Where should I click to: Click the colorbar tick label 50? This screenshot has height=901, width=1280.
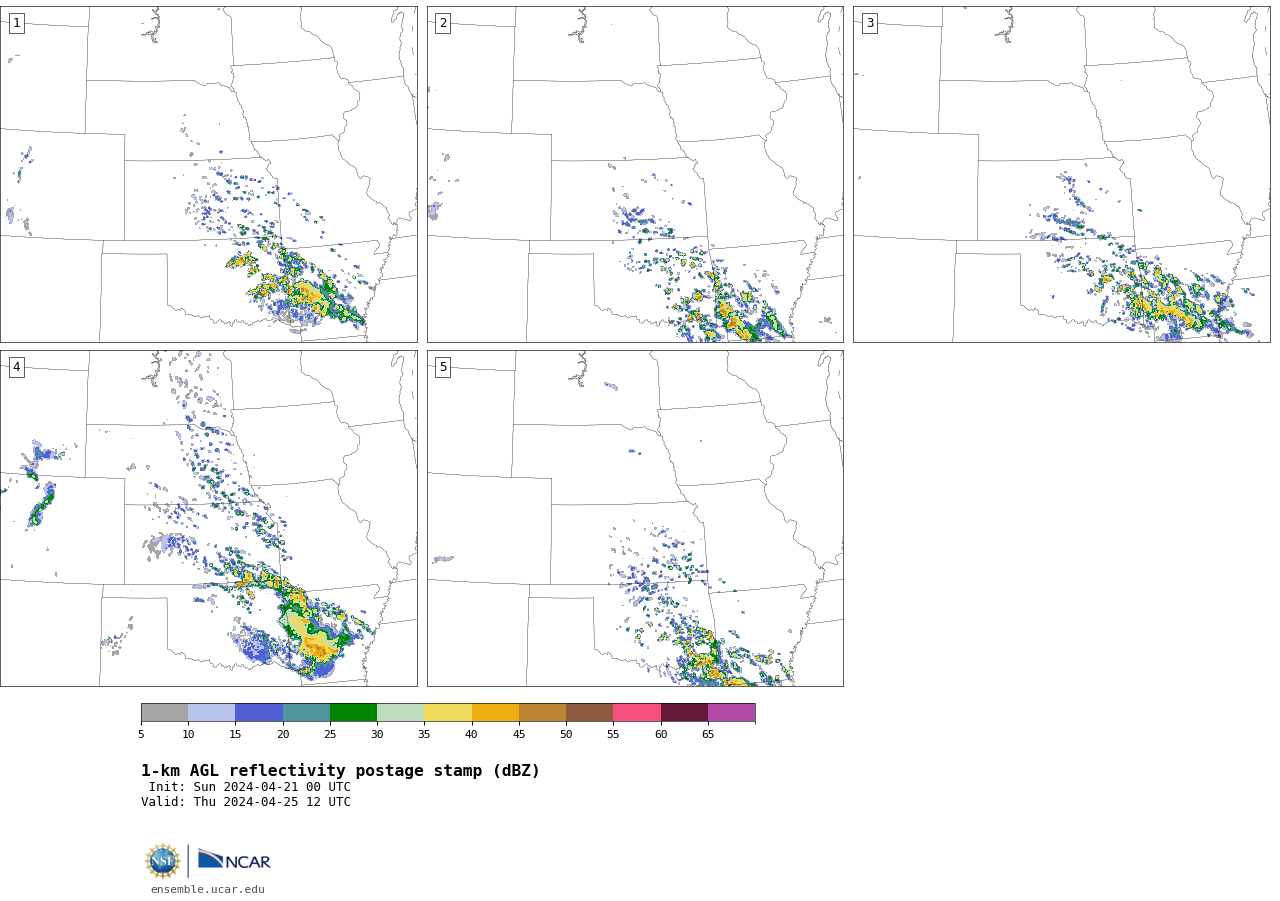pyautogui.click(x=566, y=734)
